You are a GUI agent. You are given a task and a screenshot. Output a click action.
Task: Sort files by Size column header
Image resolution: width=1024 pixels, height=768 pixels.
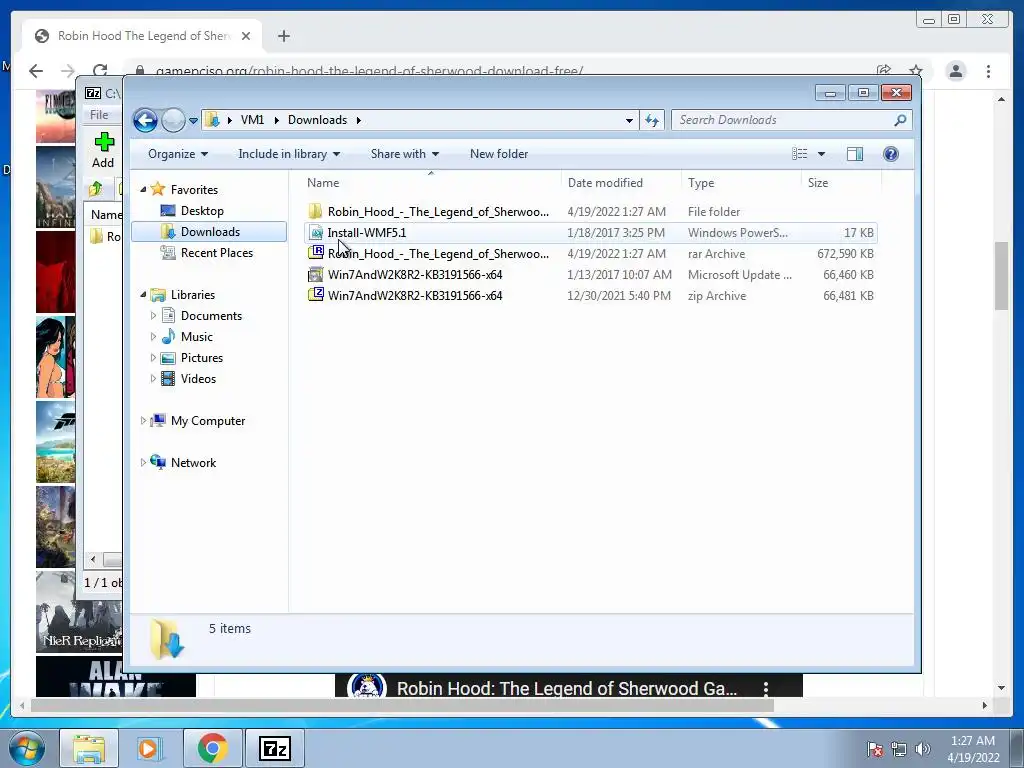click(x=841, y=183)
